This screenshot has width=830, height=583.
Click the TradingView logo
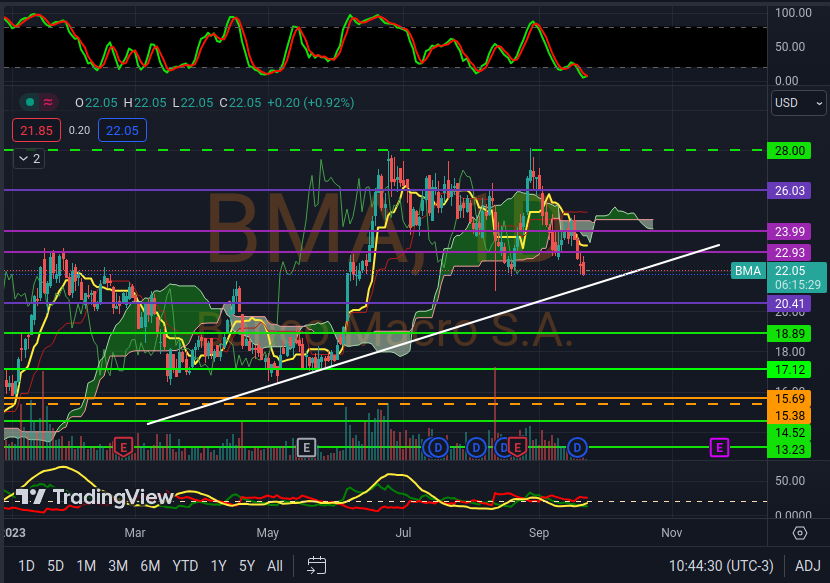coord(94,497)
